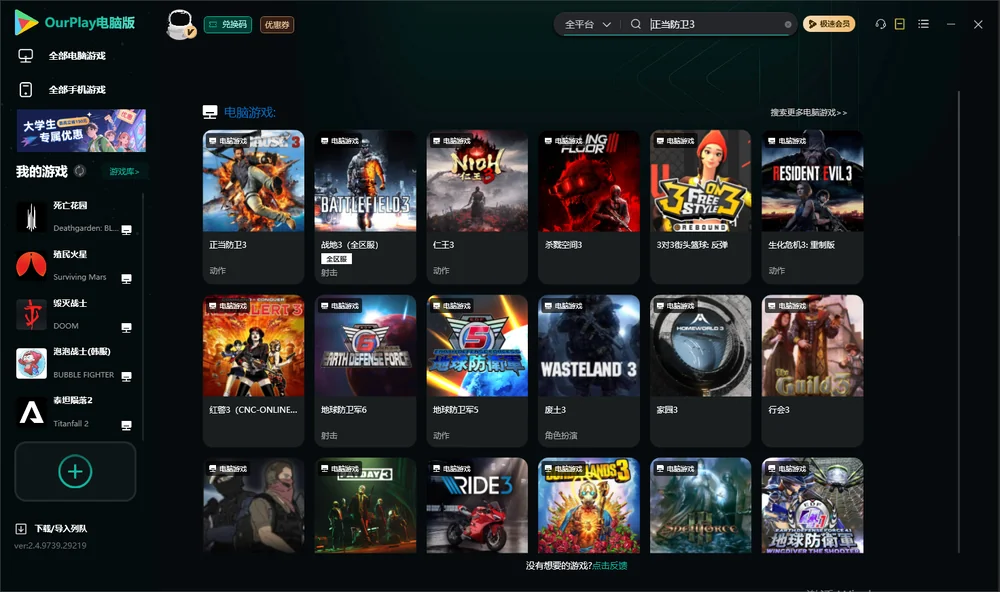Open the 战地3 (全区服) Battlefield 3 card
Image resolution: width=1000 pixels, height=592 pixels.
pos(365,207)
